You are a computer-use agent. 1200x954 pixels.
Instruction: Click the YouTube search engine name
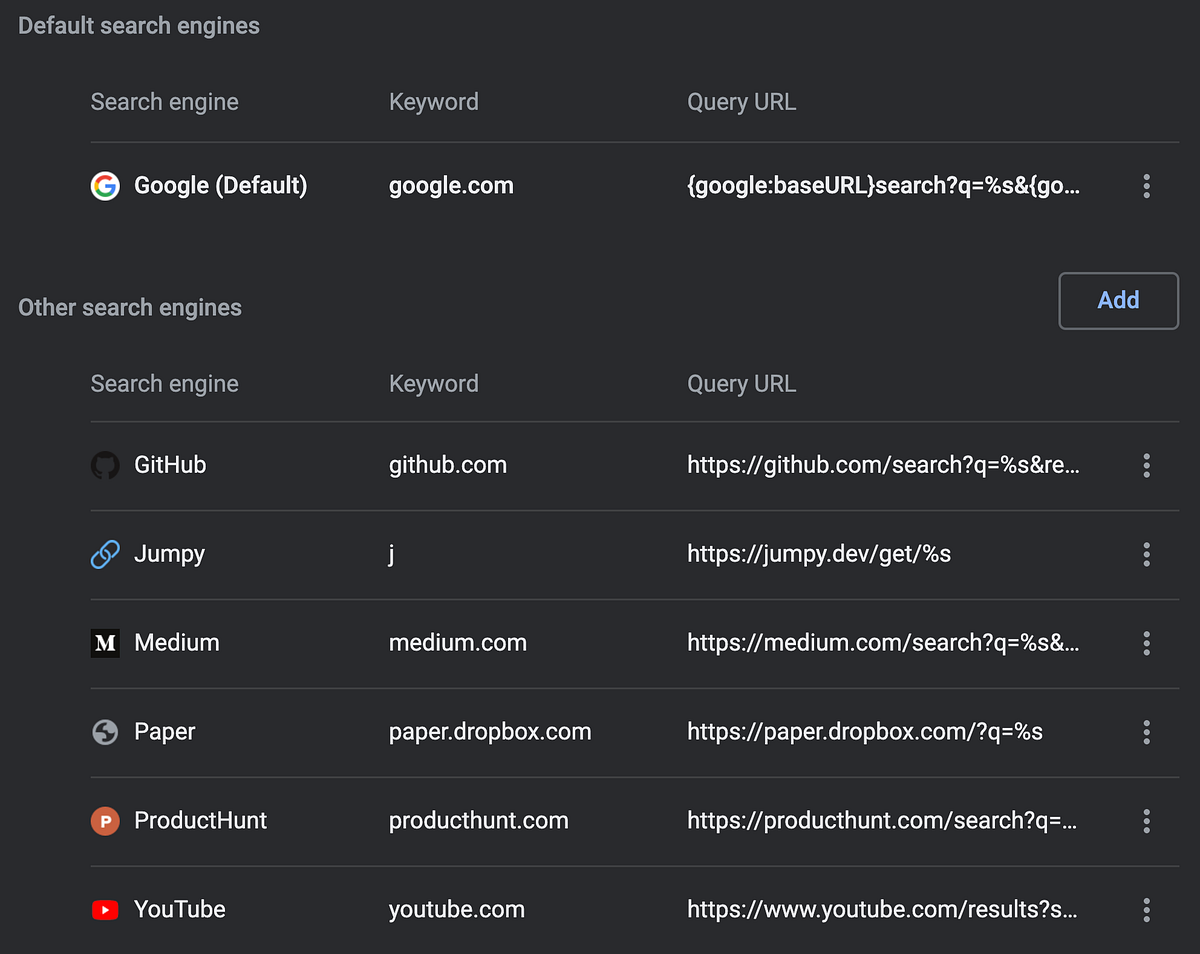[x=180, y=910]
